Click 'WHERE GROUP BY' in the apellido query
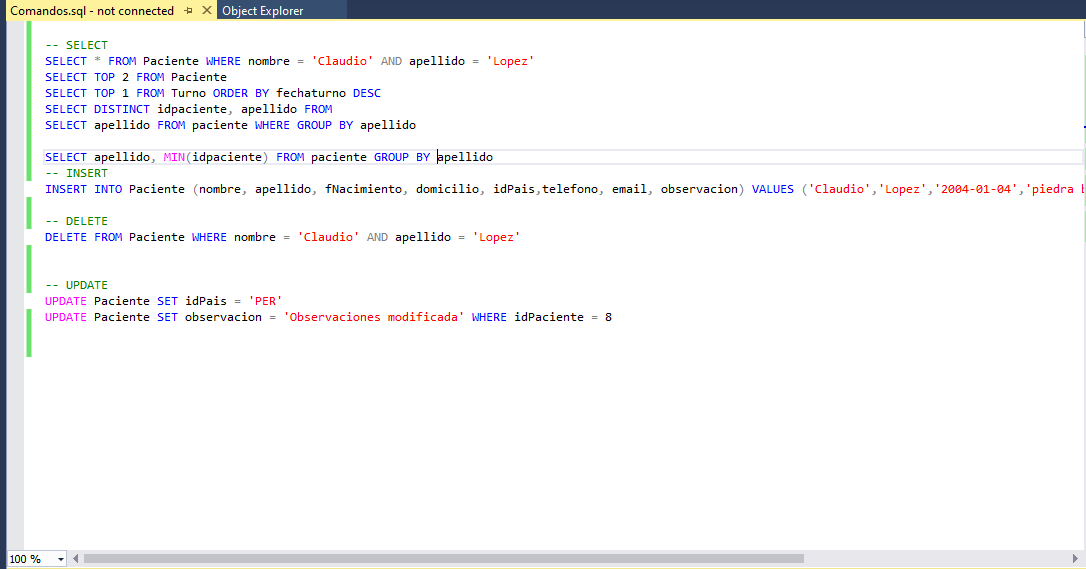1086x569 pixels. click(x=304, y=125)
